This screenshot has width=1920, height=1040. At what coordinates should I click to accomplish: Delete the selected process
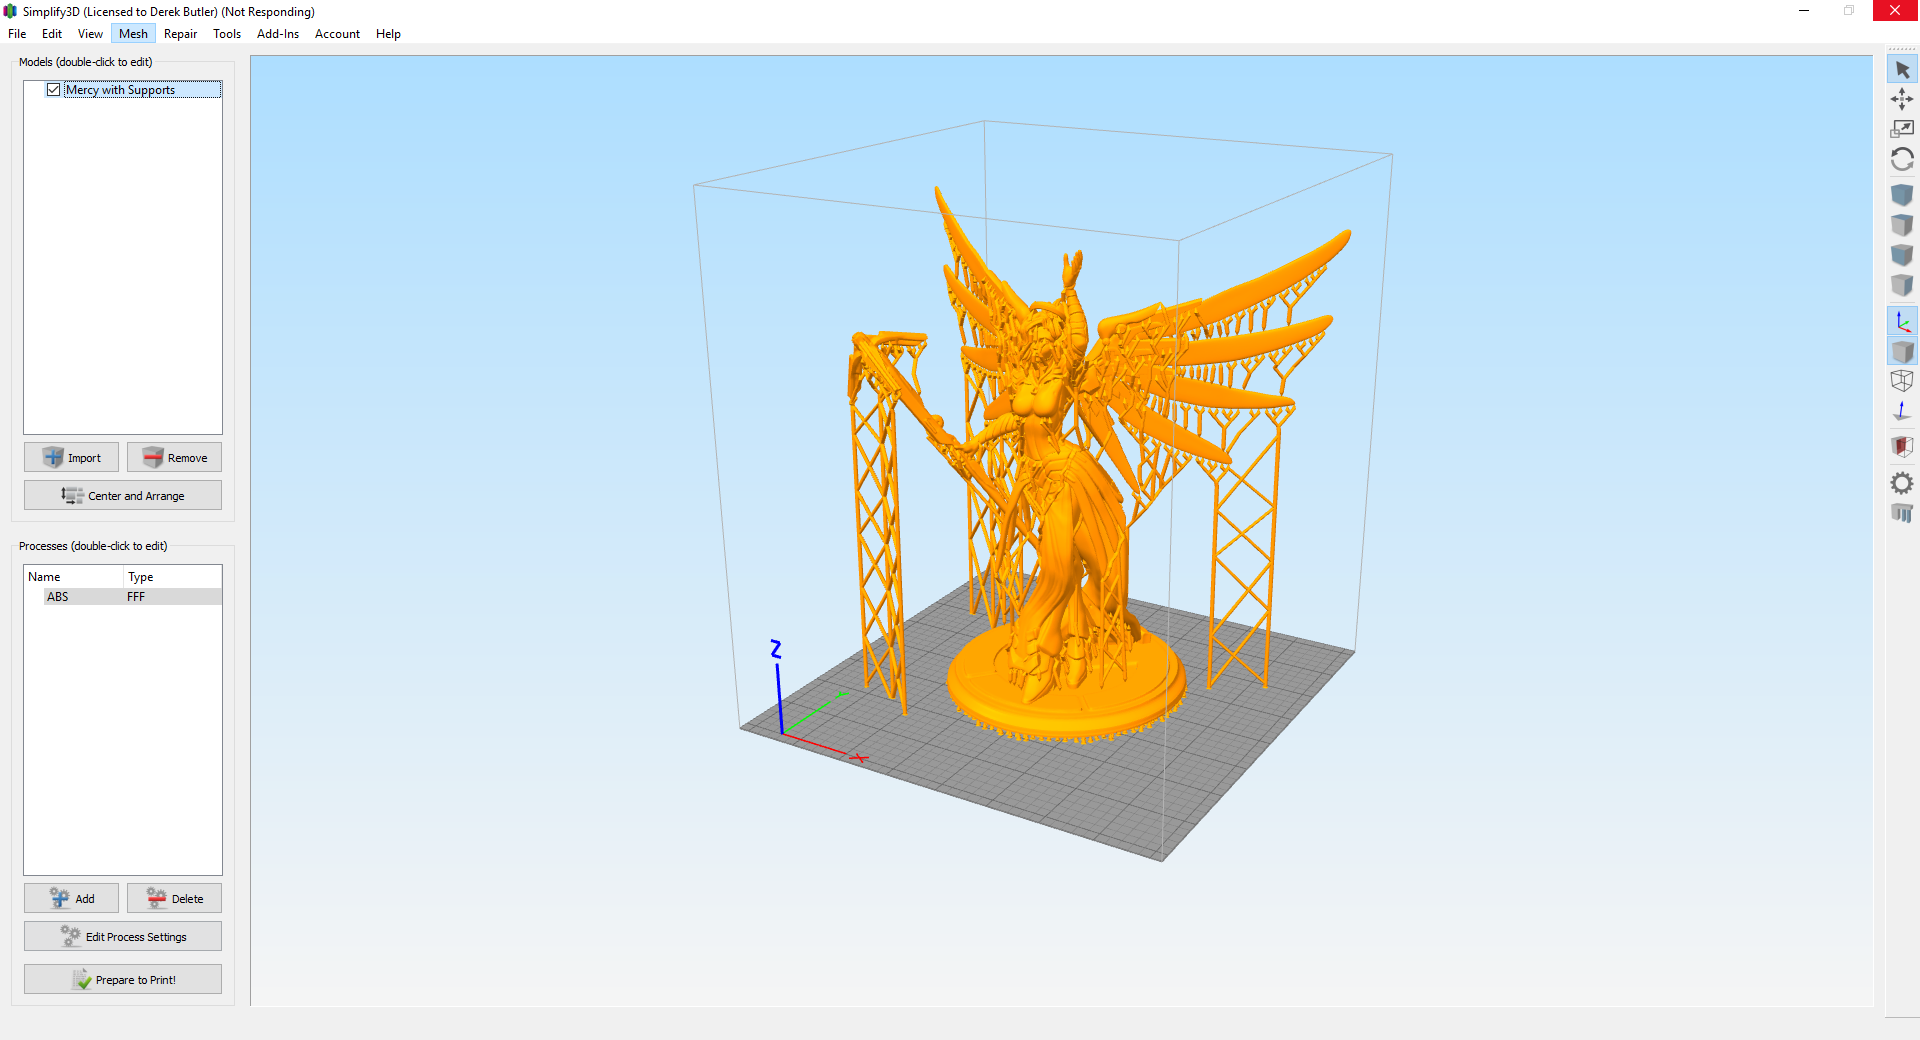click(174, 898)
